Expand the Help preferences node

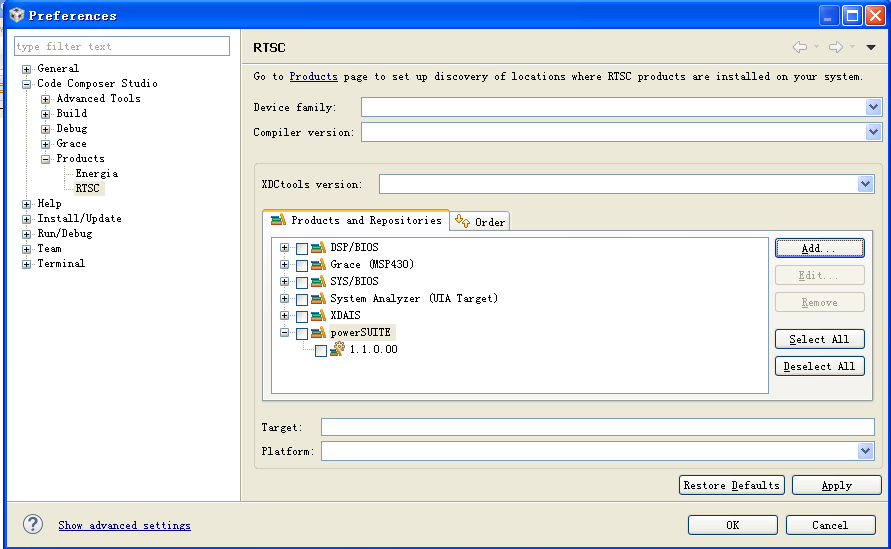point(26,204)
